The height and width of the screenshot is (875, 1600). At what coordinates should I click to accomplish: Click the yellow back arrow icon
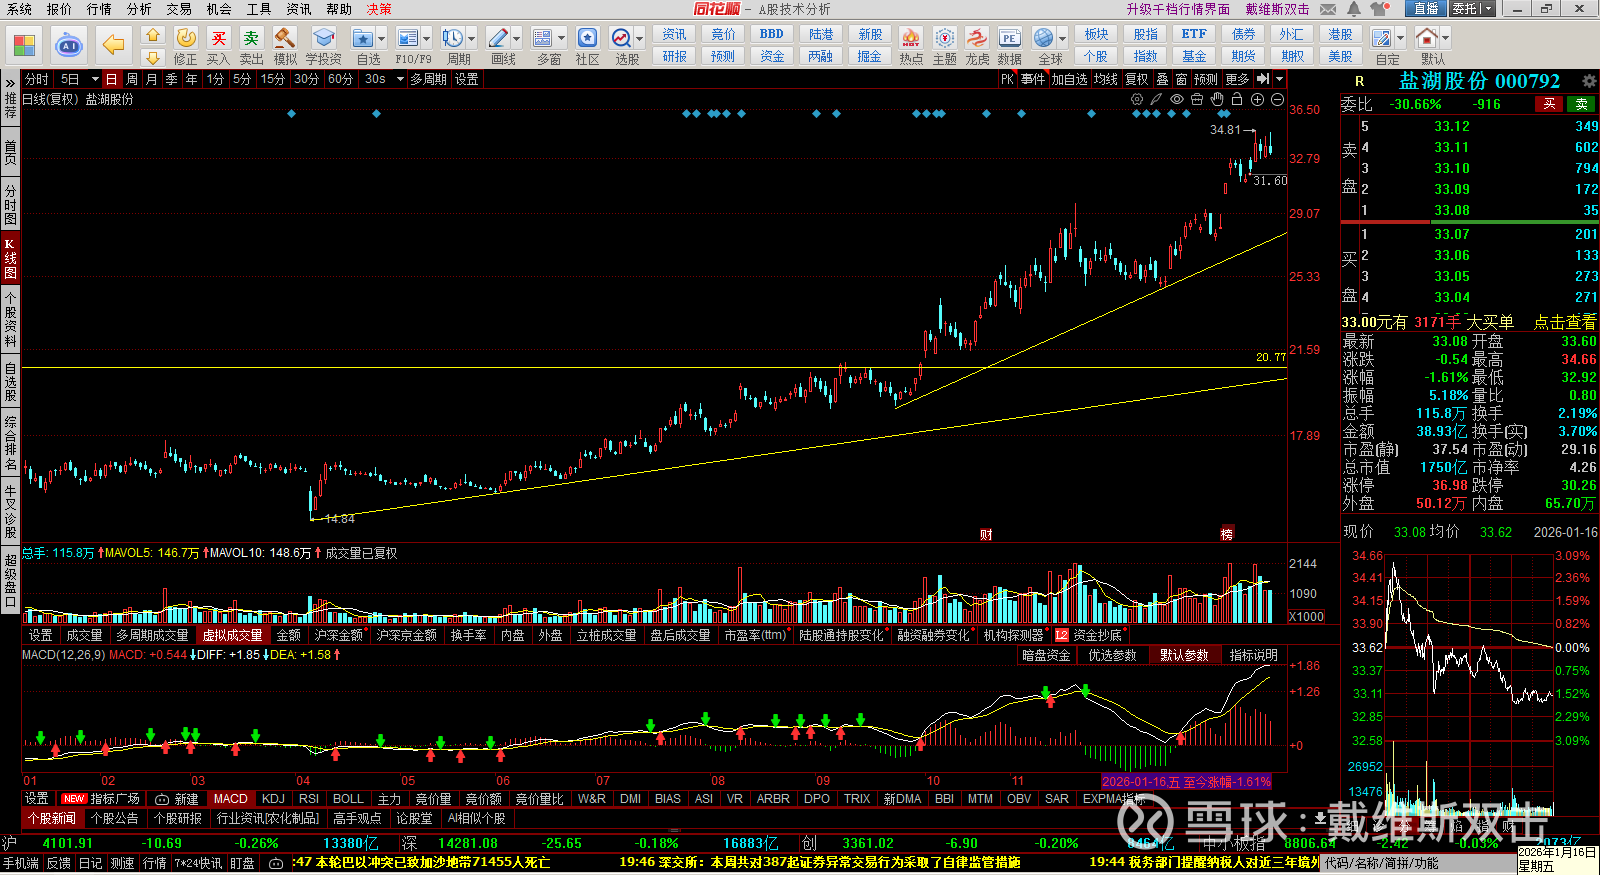114,45
